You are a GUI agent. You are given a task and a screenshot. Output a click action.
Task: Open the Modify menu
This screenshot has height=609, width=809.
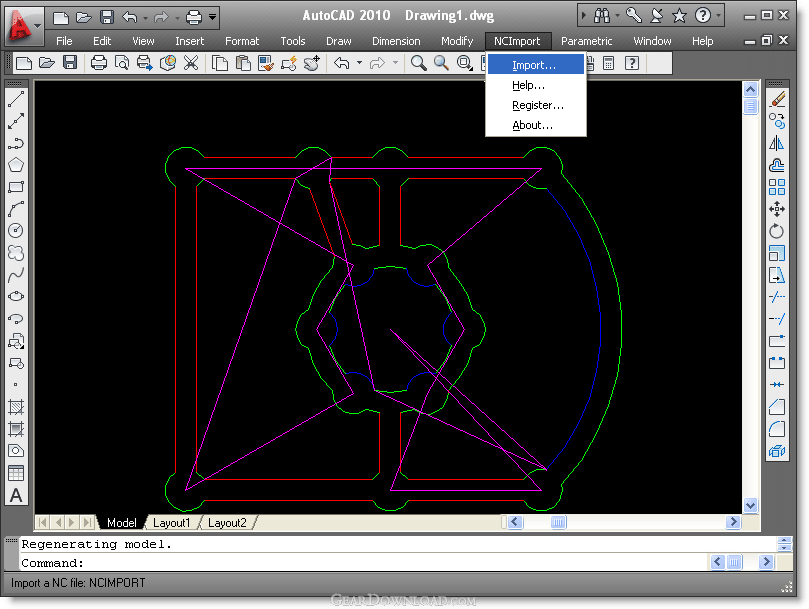tap(457, 41)
